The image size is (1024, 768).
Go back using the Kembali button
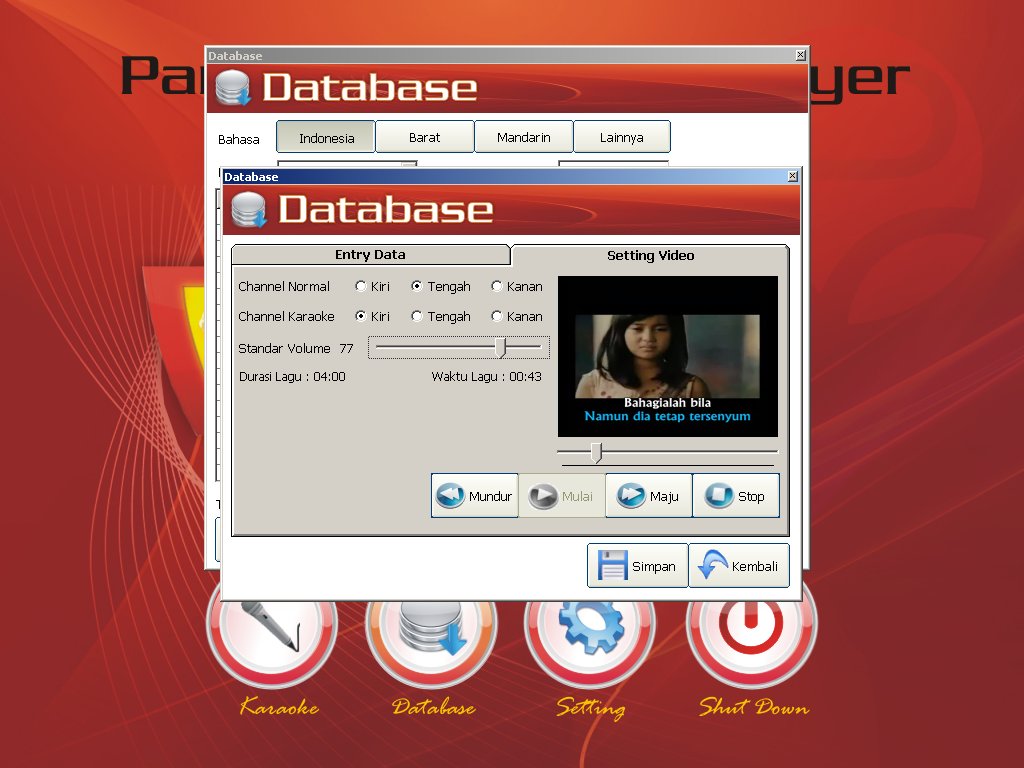[739, 566]
